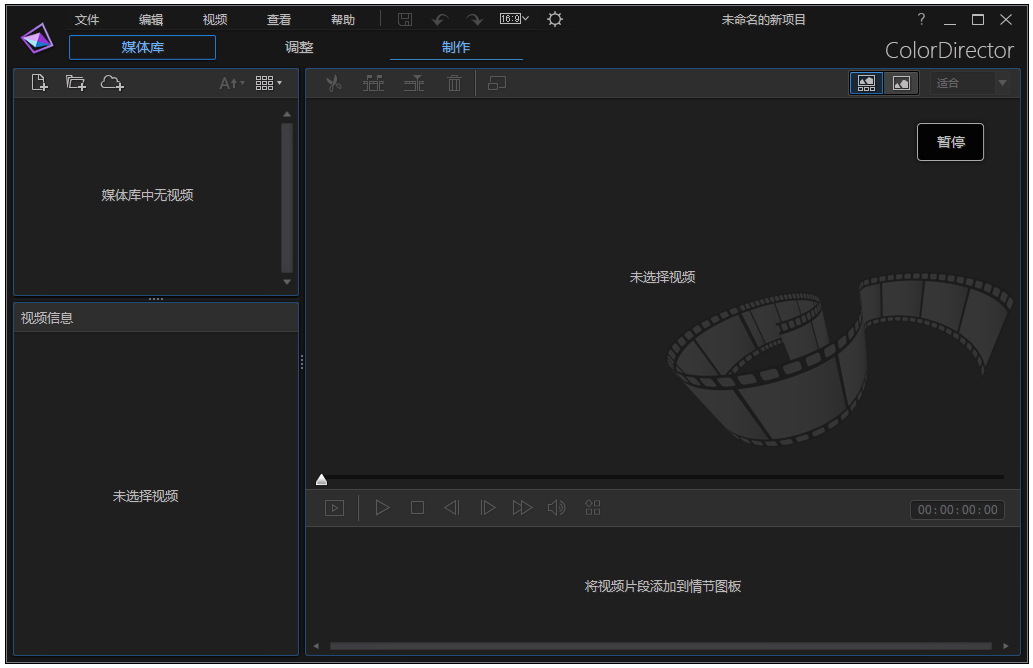
Task: Click the storyboard scrollbar left arrow
Action: [x=316, y=646]
